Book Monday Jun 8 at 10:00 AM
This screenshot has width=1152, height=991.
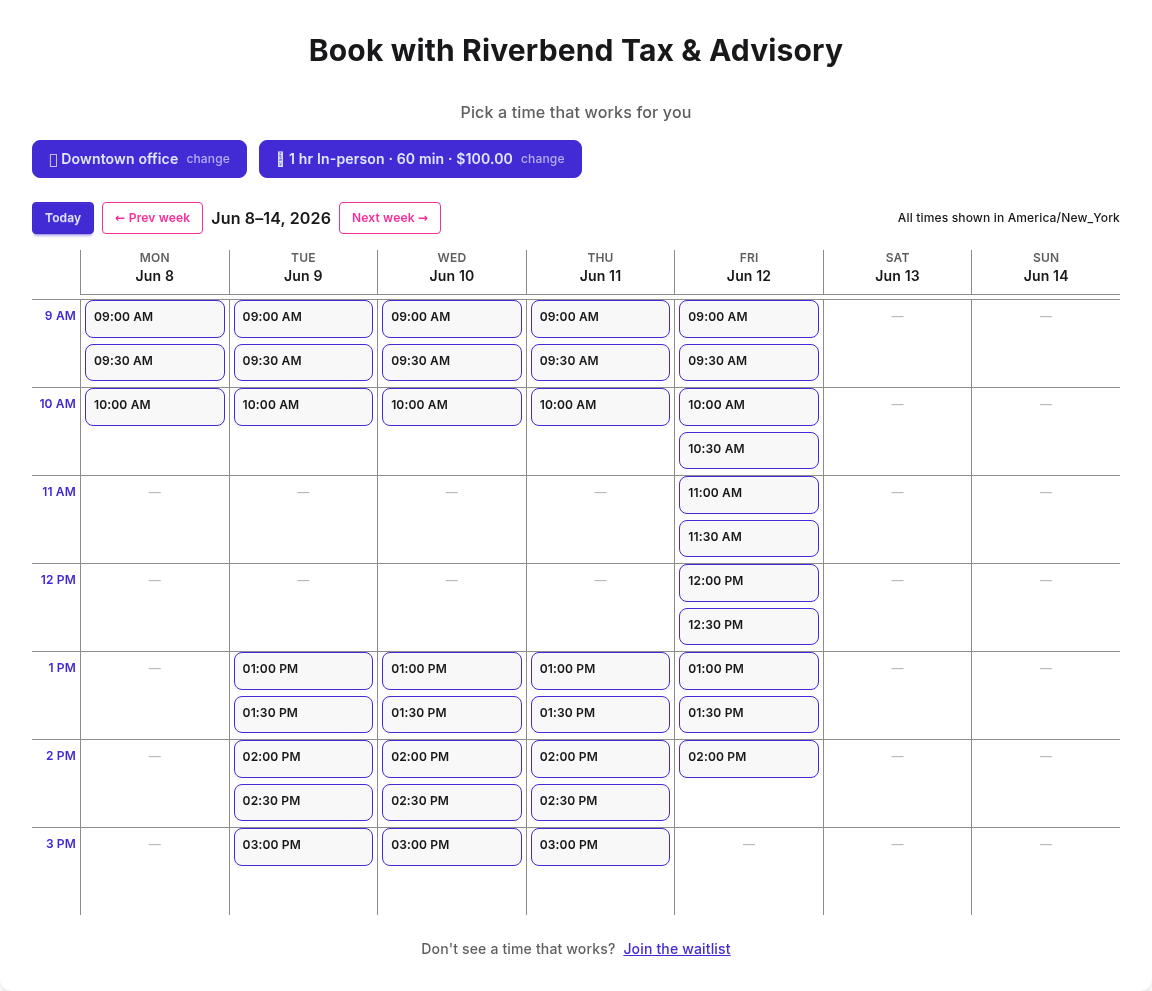(155, 406)
